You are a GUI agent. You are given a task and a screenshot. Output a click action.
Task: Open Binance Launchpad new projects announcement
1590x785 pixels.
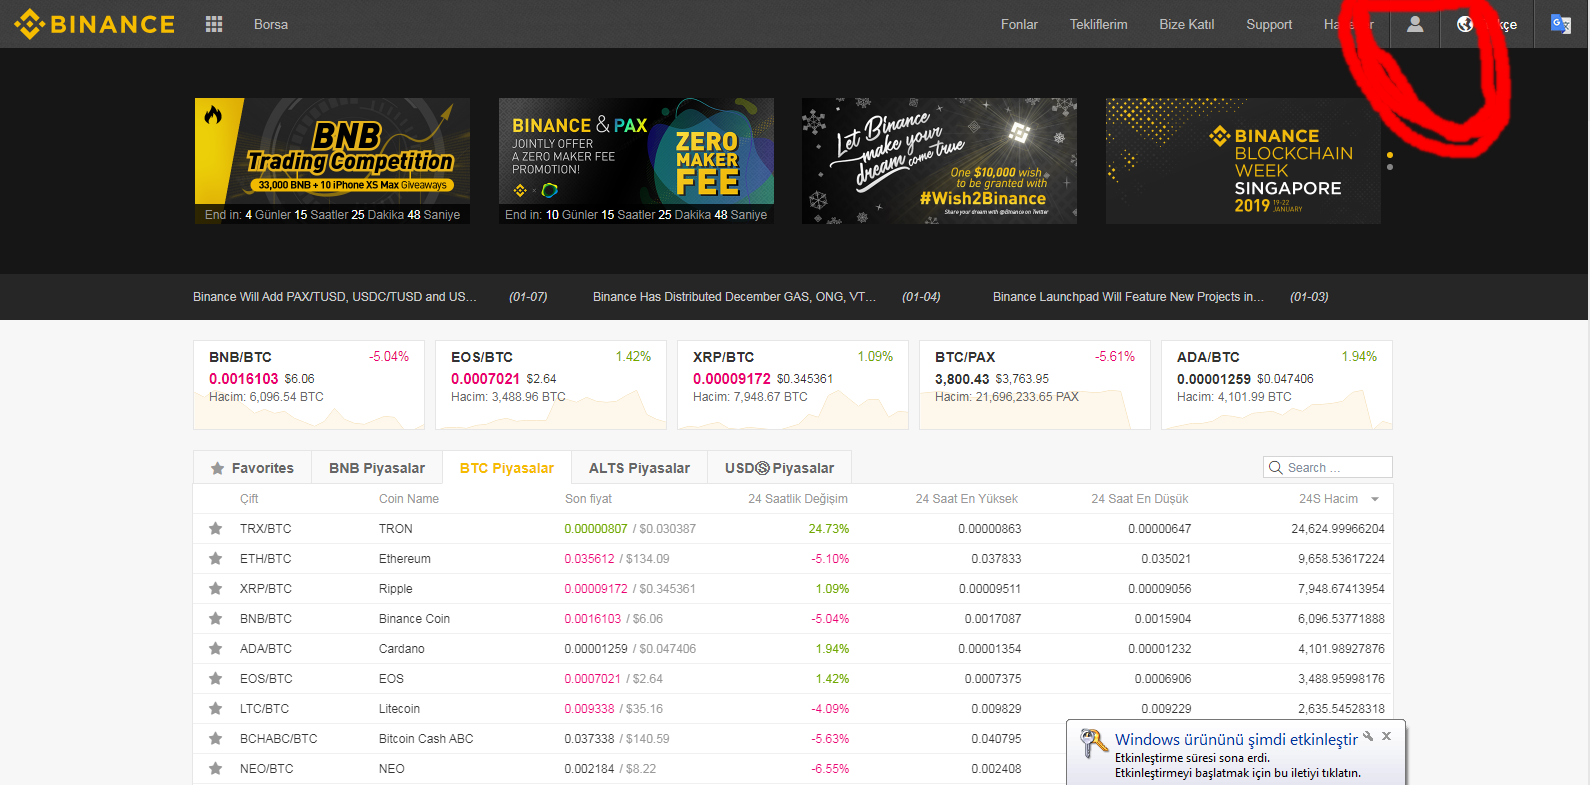click(x=1128, y=297)
